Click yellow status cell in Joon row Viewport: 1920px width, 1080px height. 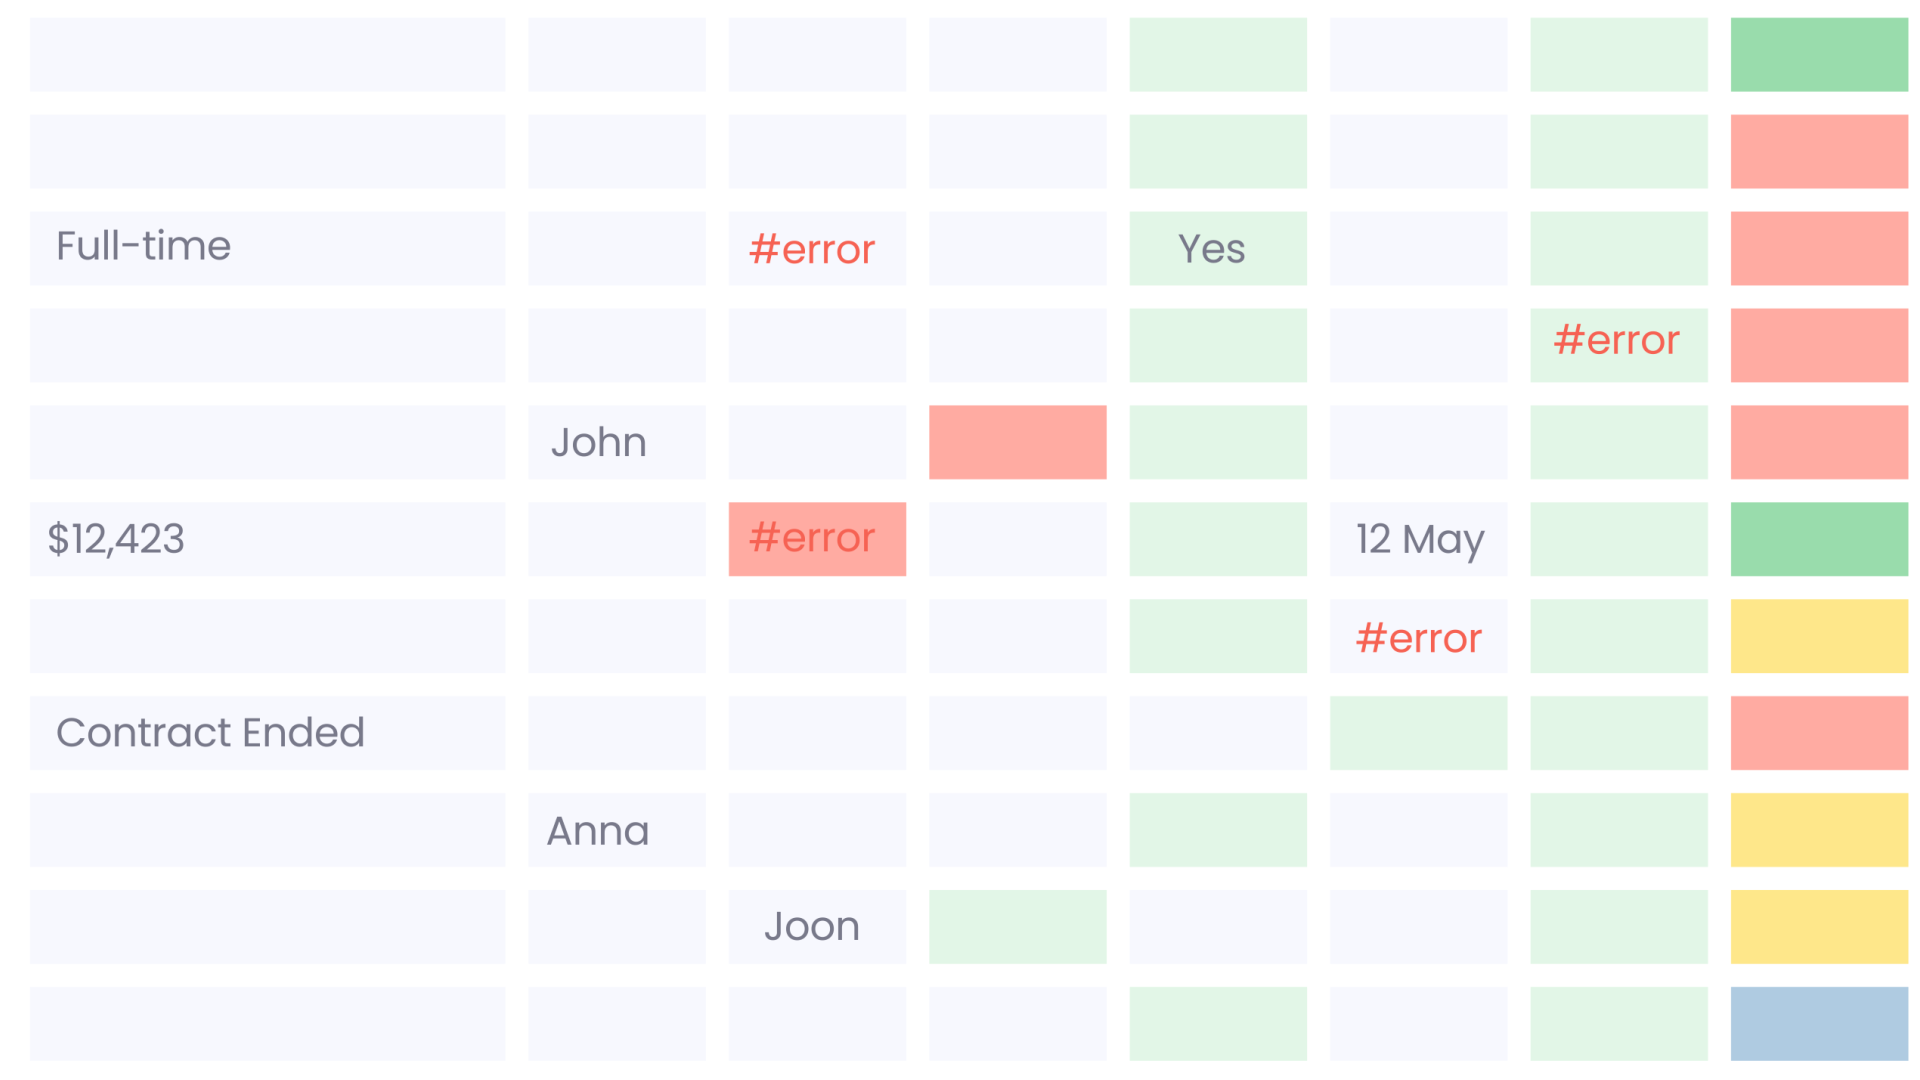pyautogui.click(x=1819, y=927)
